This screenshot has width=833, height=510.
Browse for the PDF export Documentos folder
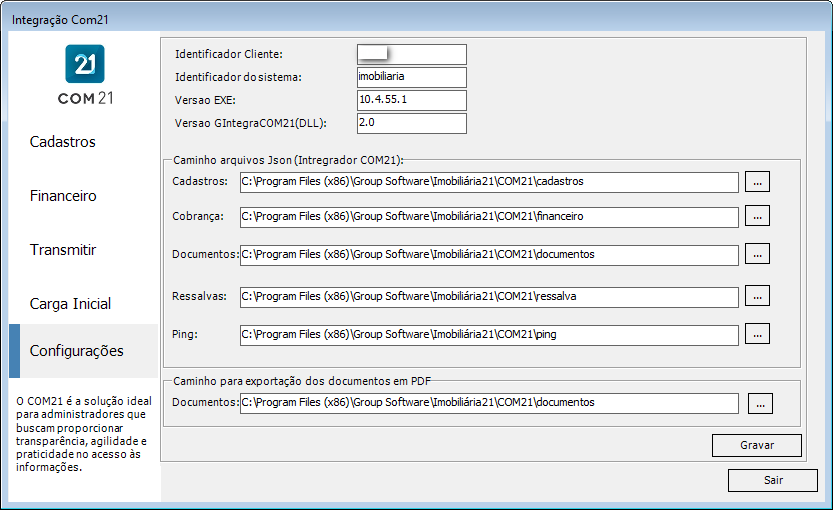[760, 404]
